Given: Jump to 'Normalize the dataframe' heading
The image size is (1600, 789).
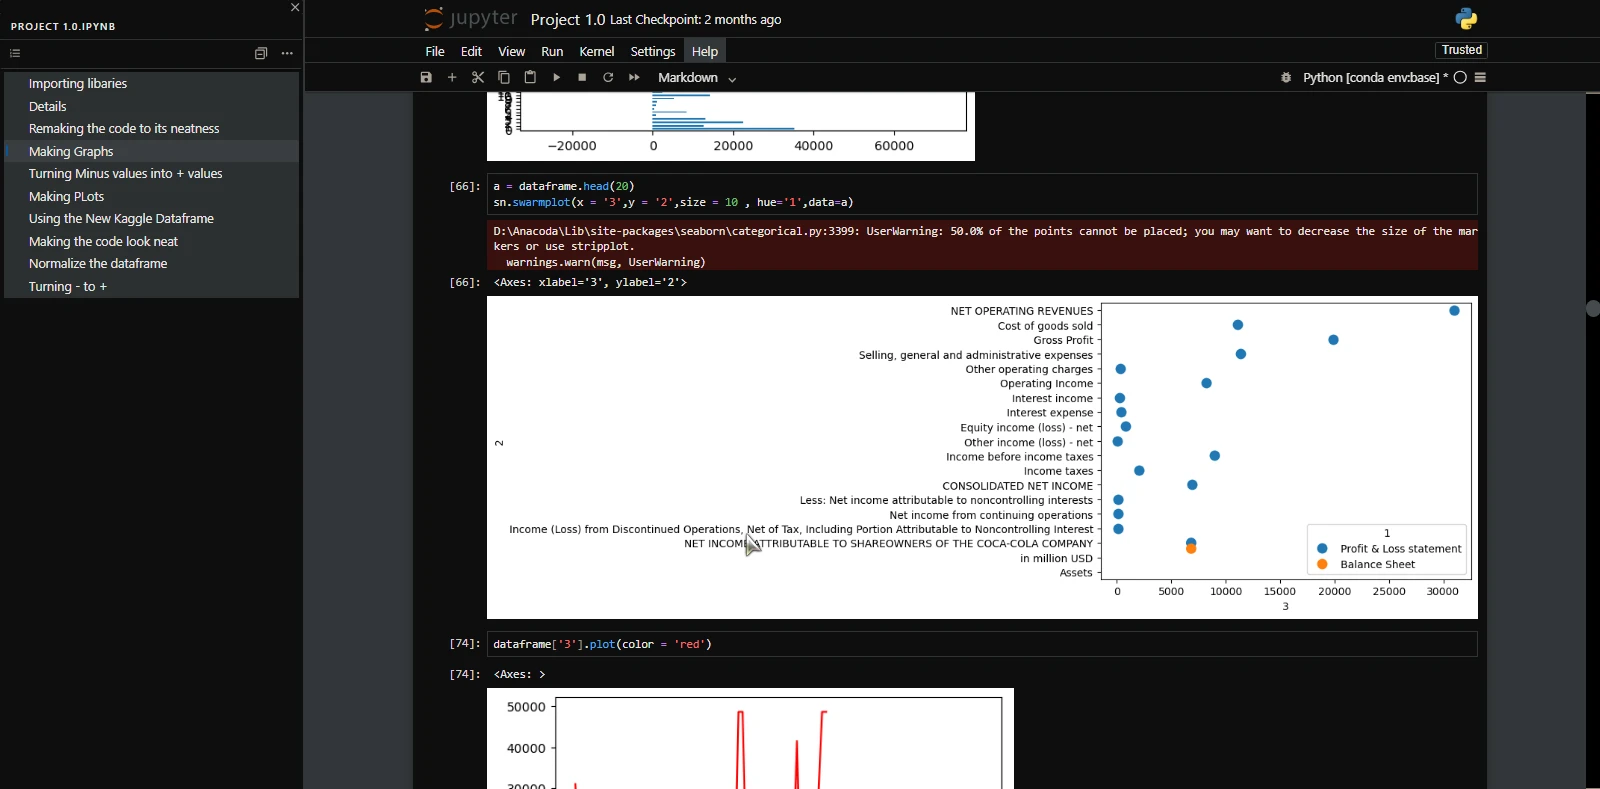Looking at the screenshot, I should [x=98, y=264].
